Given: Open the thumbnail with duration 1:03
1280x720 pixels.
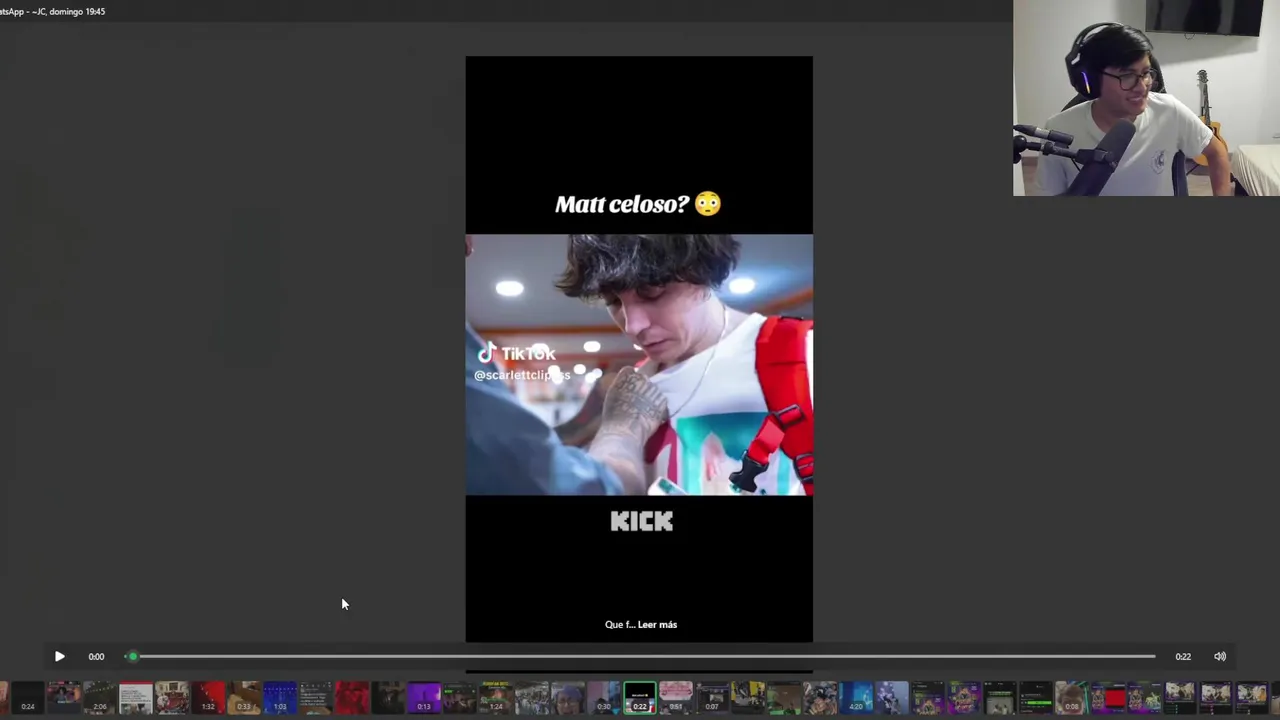Looking at the screenshot, I should [x=279, y=697].
